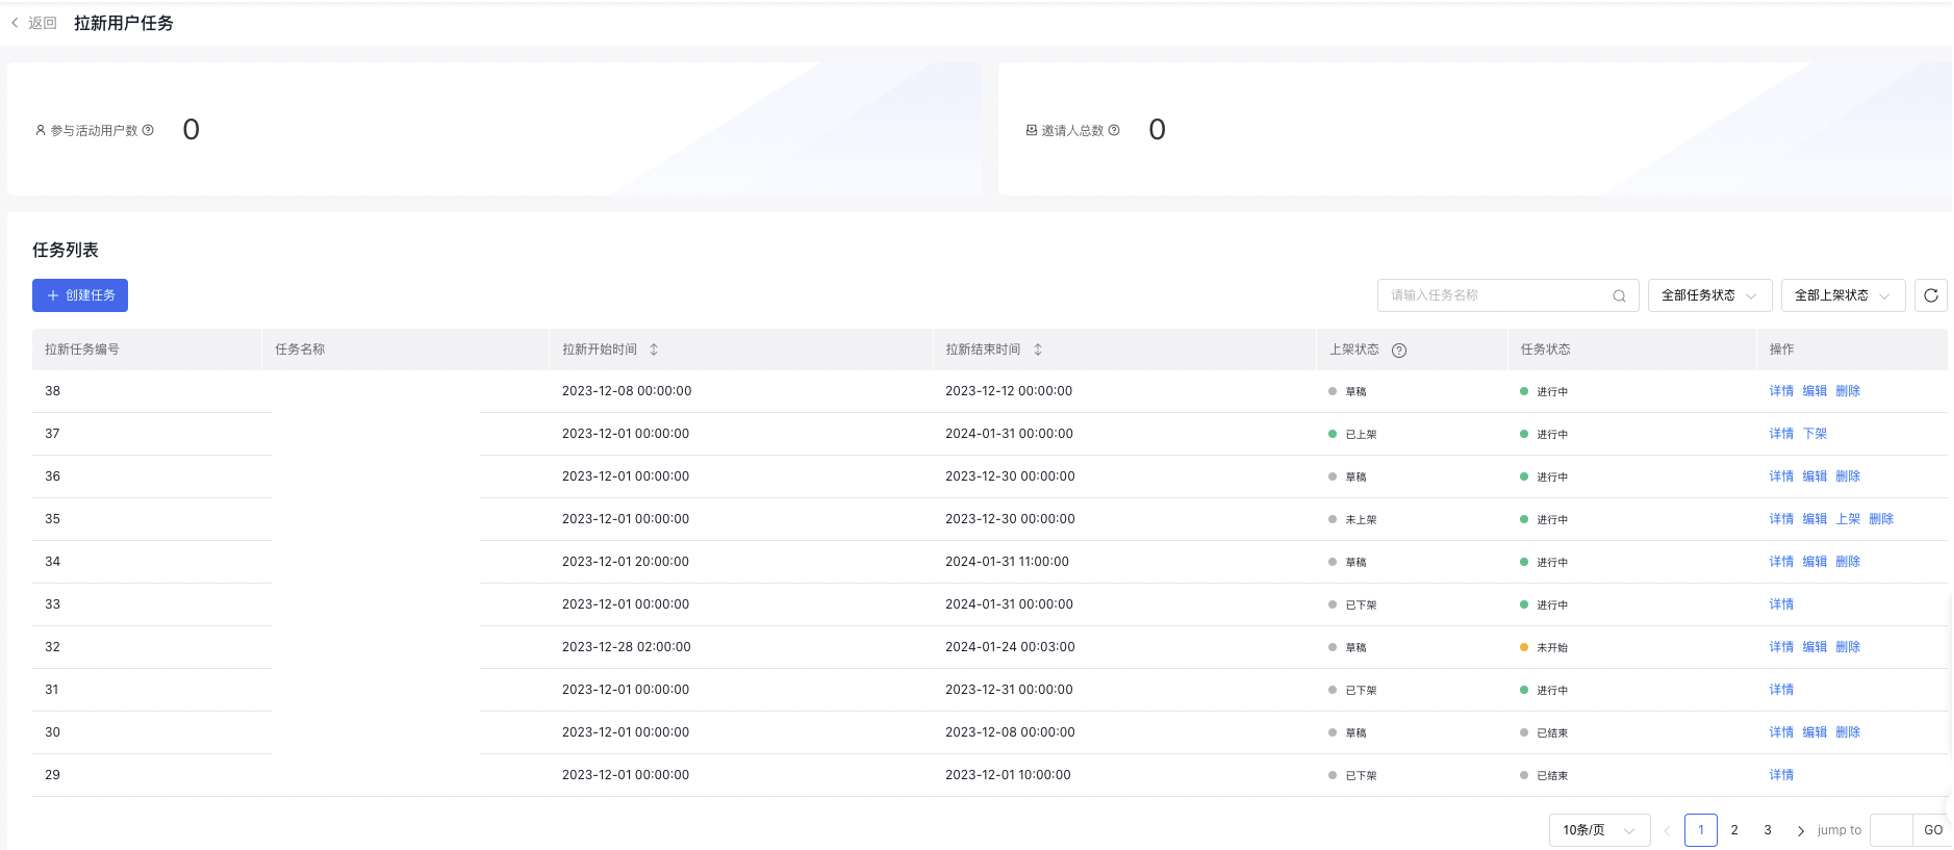The height and width of the screenshot is (850, 1954).
Task: Click 删除 for task 32
Action: 1847,647
